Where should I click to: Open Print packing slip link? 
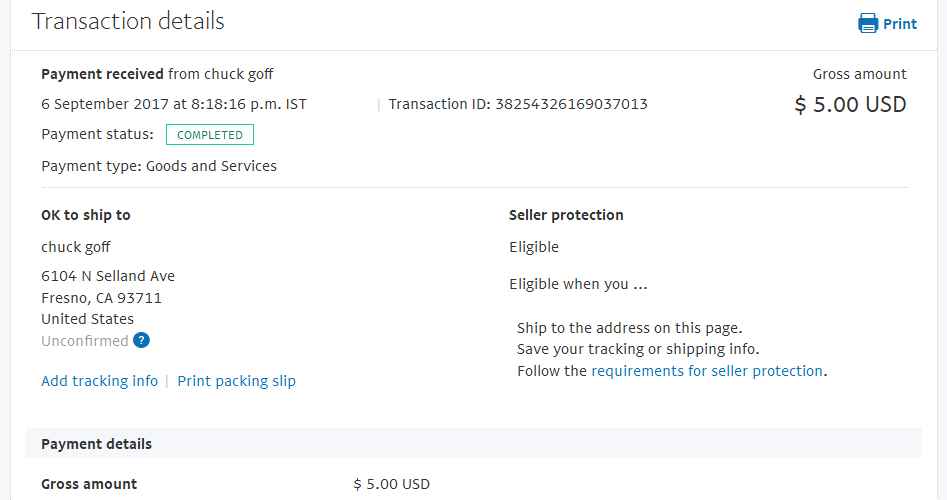point(236,381)
